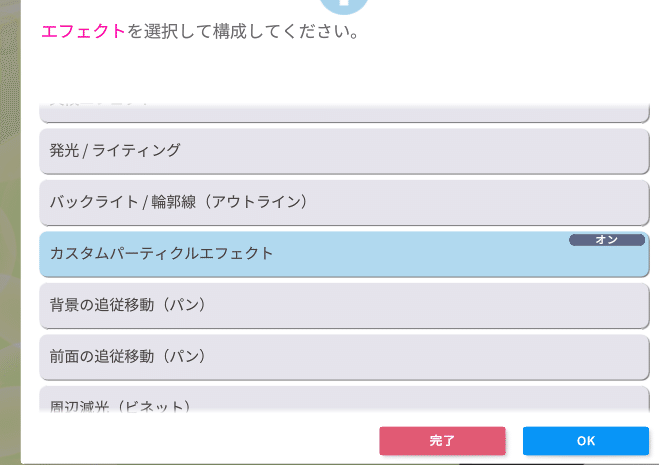The image size is (659, 465).
Task: Select 前面の追従移動（パン）effect
Action: click(x=344, y=357)
